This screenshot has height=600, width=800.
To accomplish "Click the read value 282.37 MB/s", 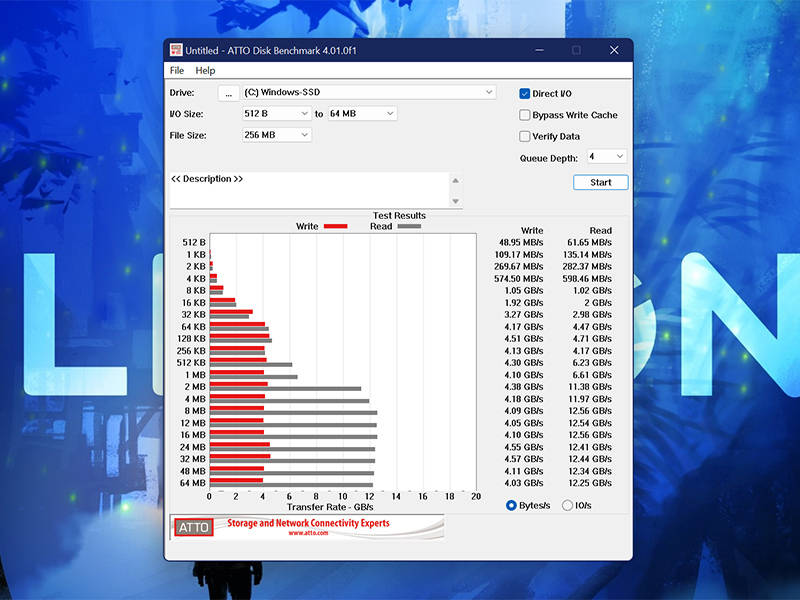I will pos(587,266).
